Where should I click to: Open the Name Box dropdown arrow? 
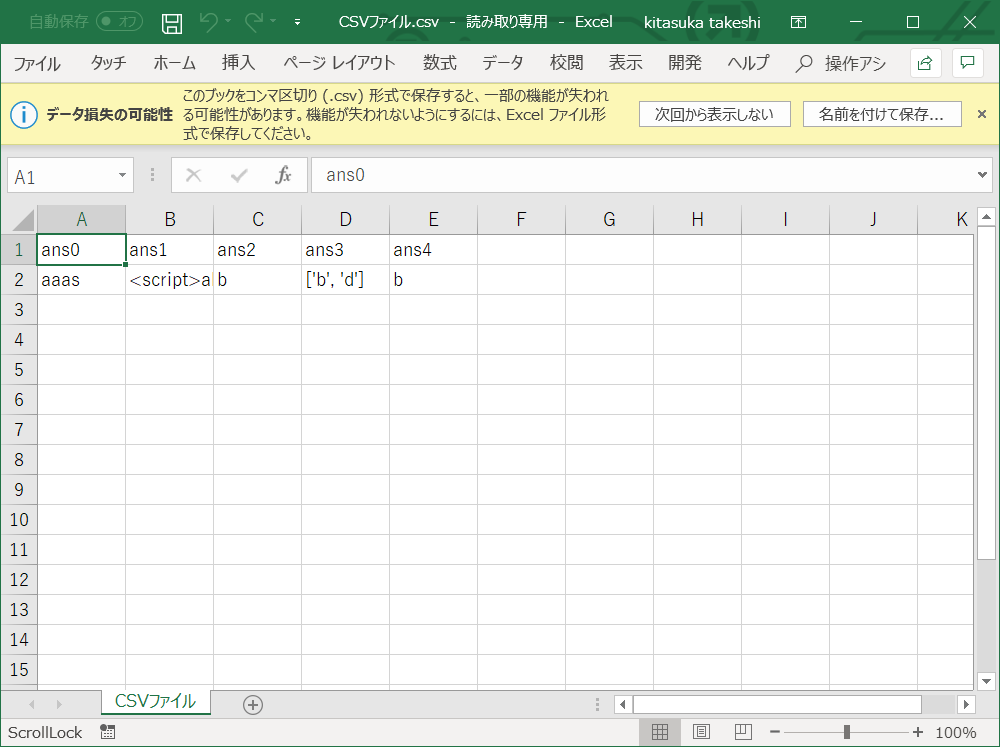122,175
